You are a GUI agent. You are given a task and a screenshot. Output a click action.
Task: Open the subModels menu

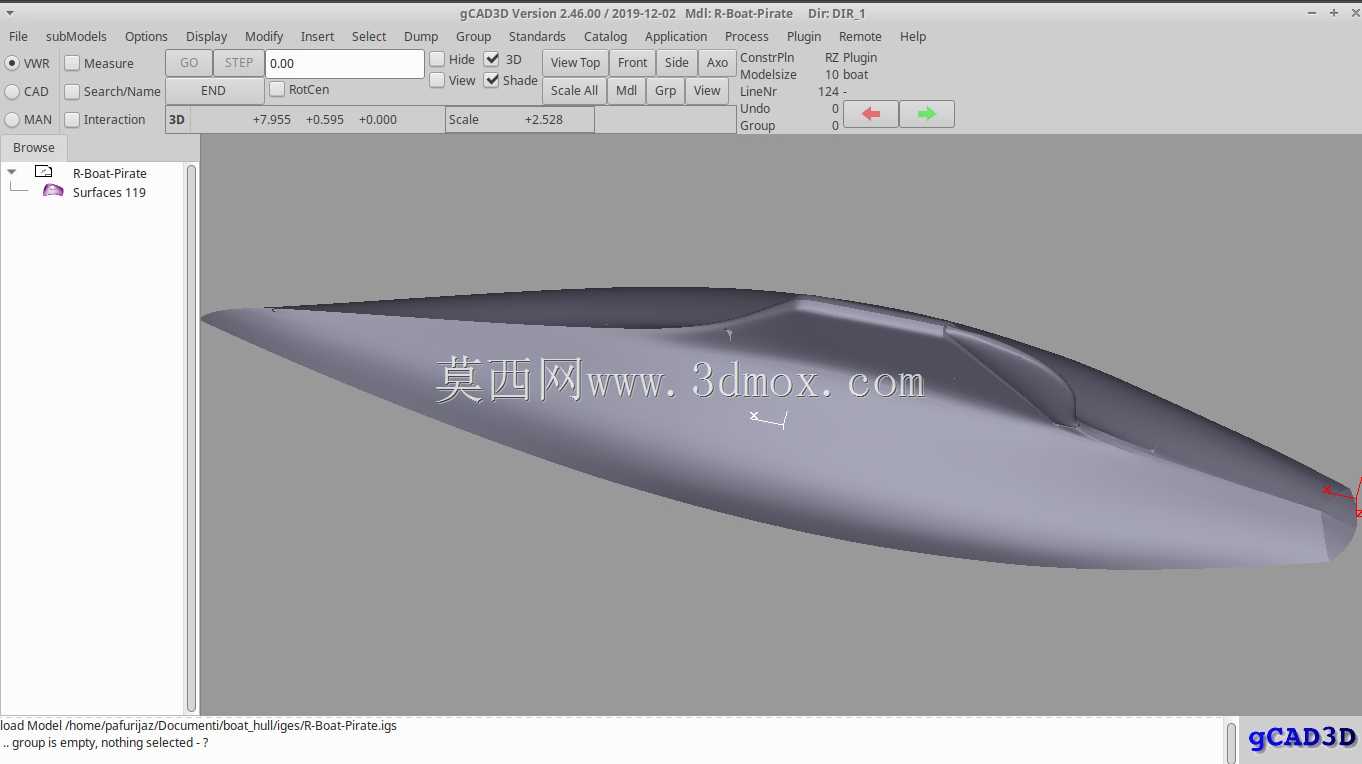pos(76,36)
